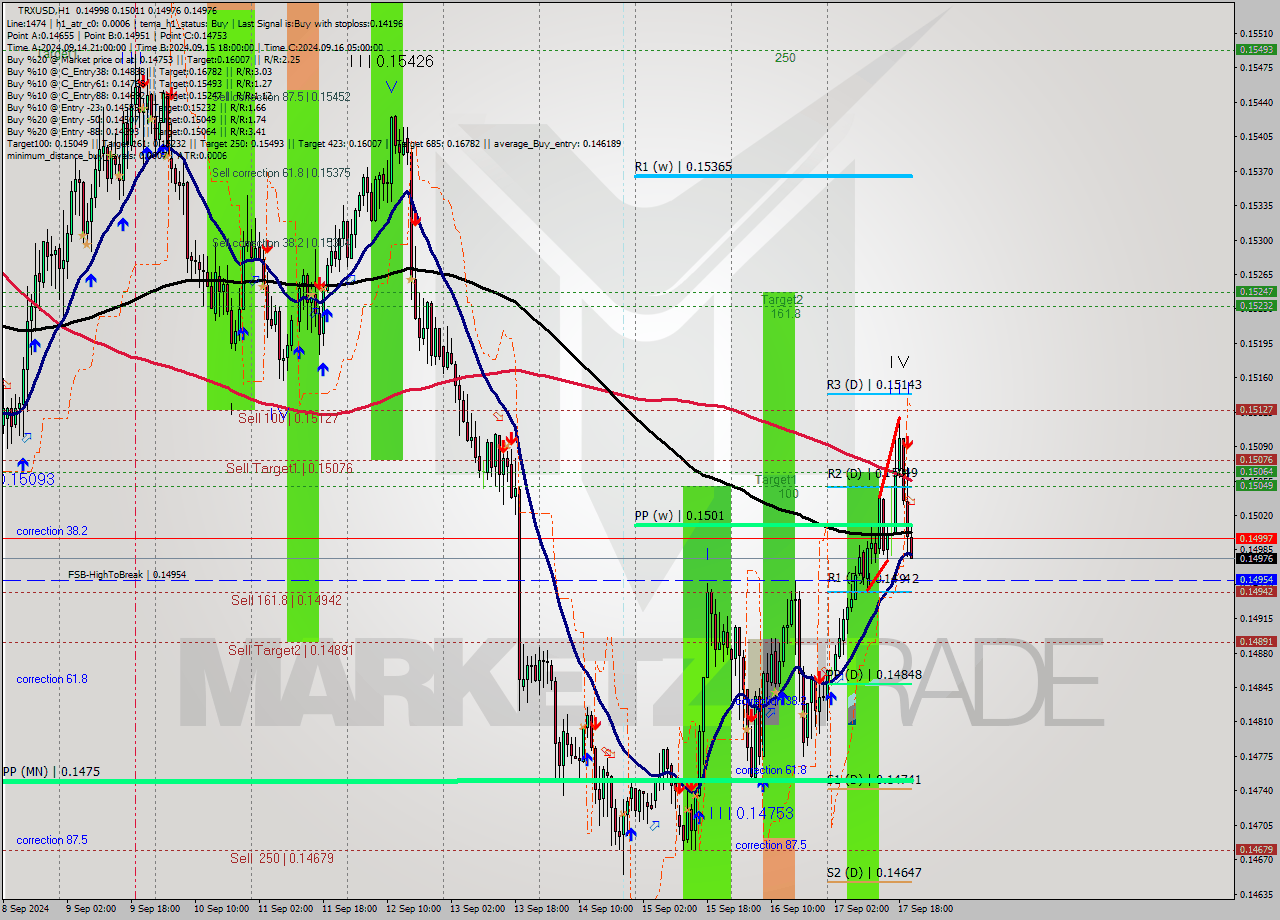Click the 'Target1 100' label
The image size is (1280, 920).
click(776, 487)
